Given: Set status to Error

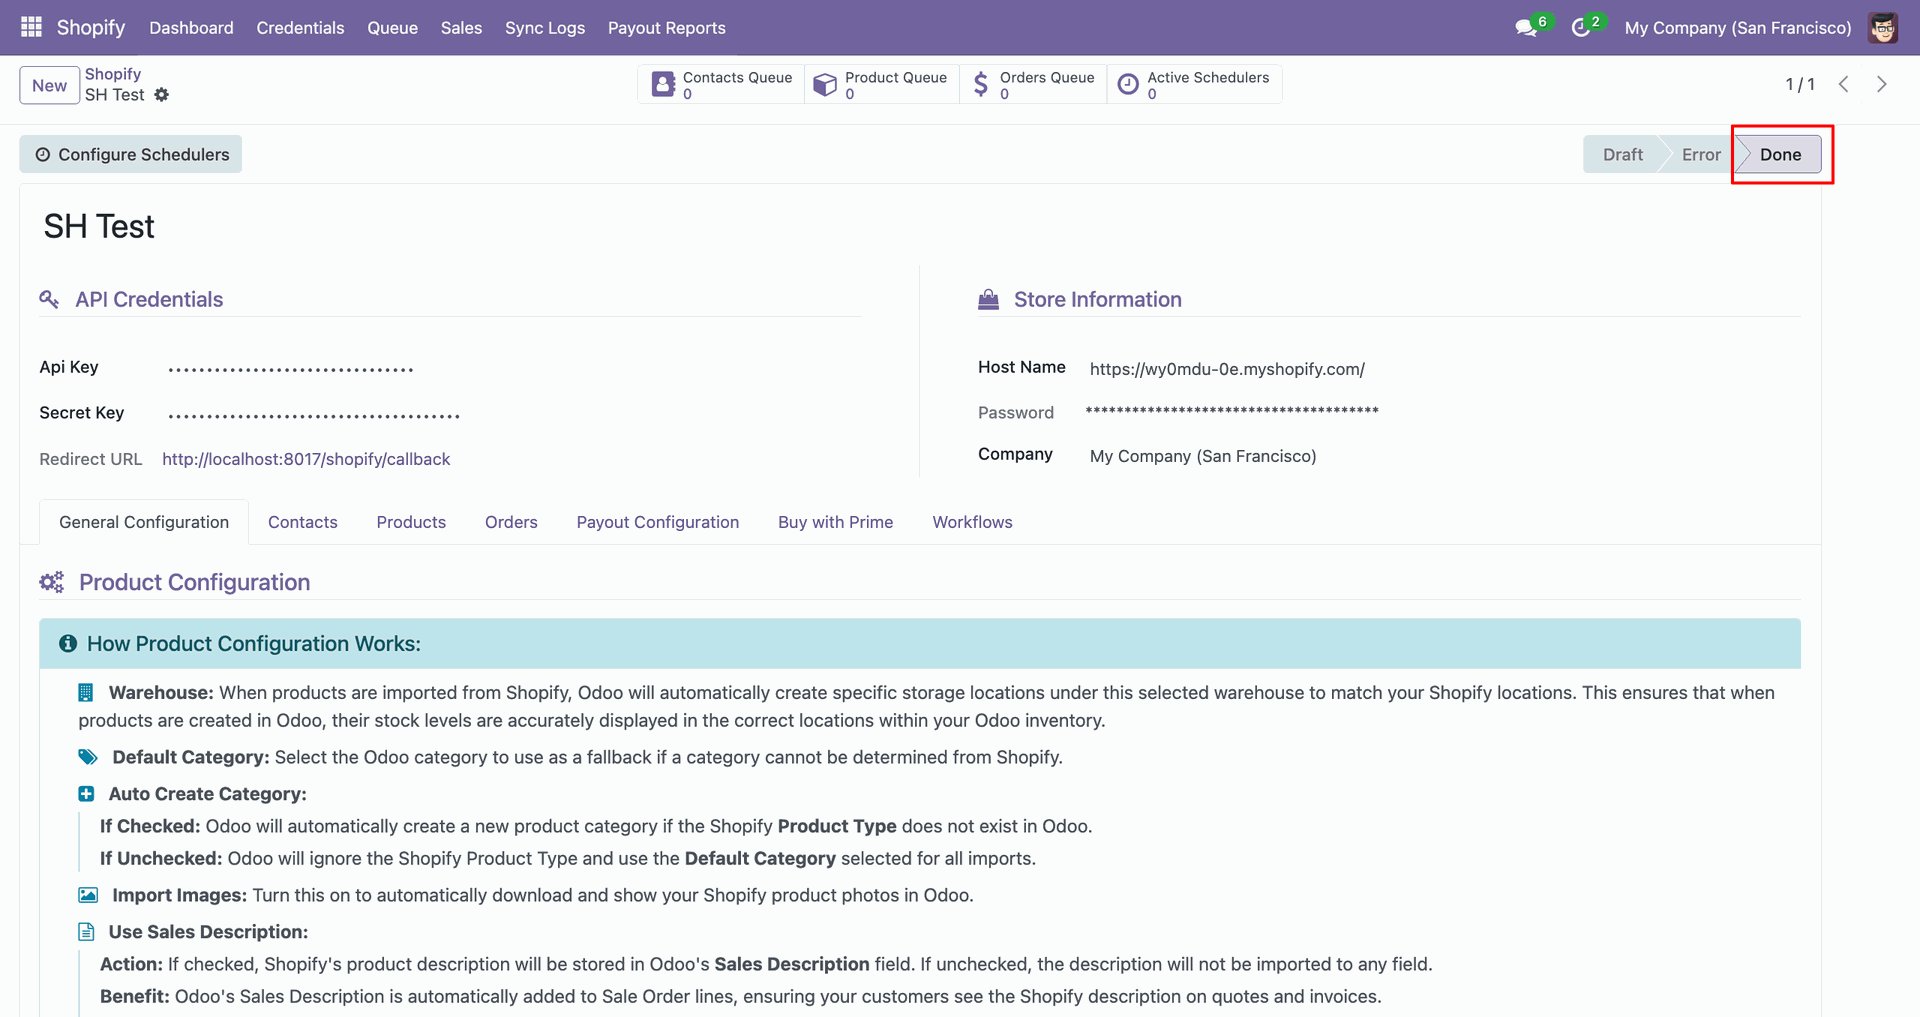Looking at the screenshot, I should click(1700, 155).
